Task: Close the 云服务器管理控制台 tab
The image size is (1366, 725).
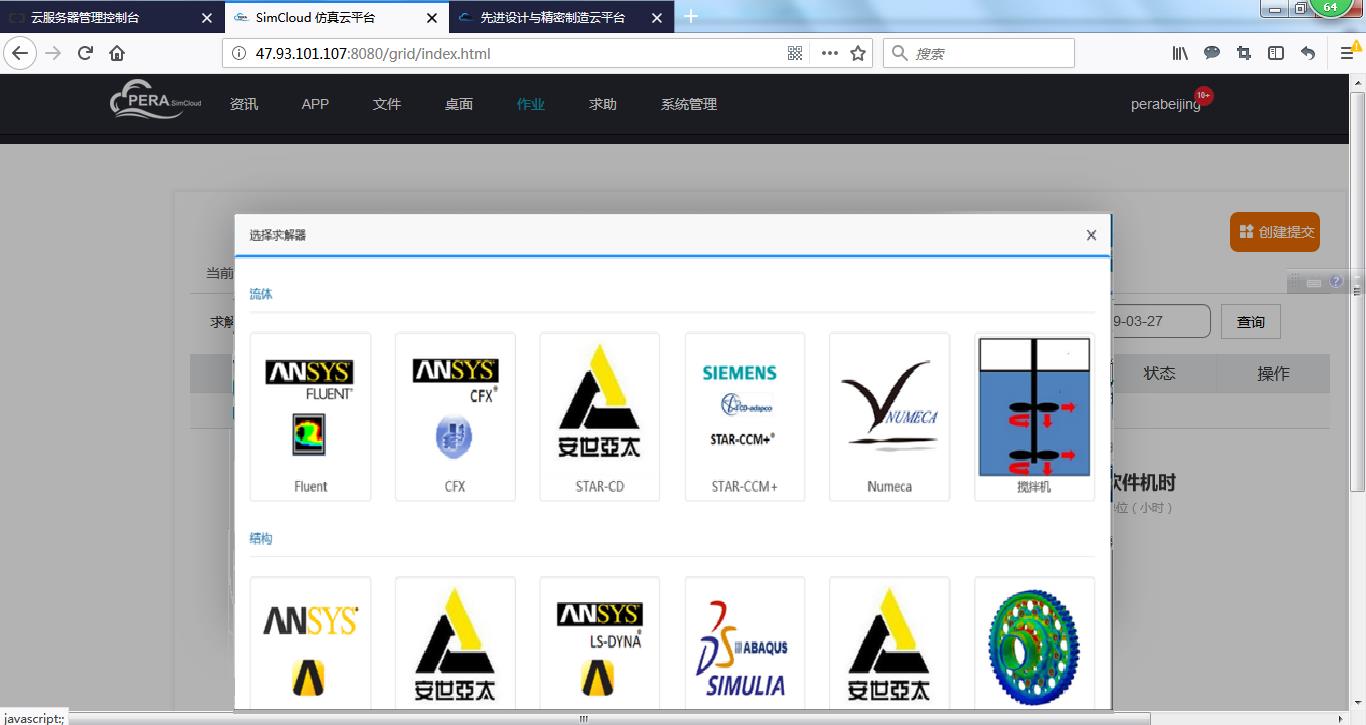Action: 207,18
